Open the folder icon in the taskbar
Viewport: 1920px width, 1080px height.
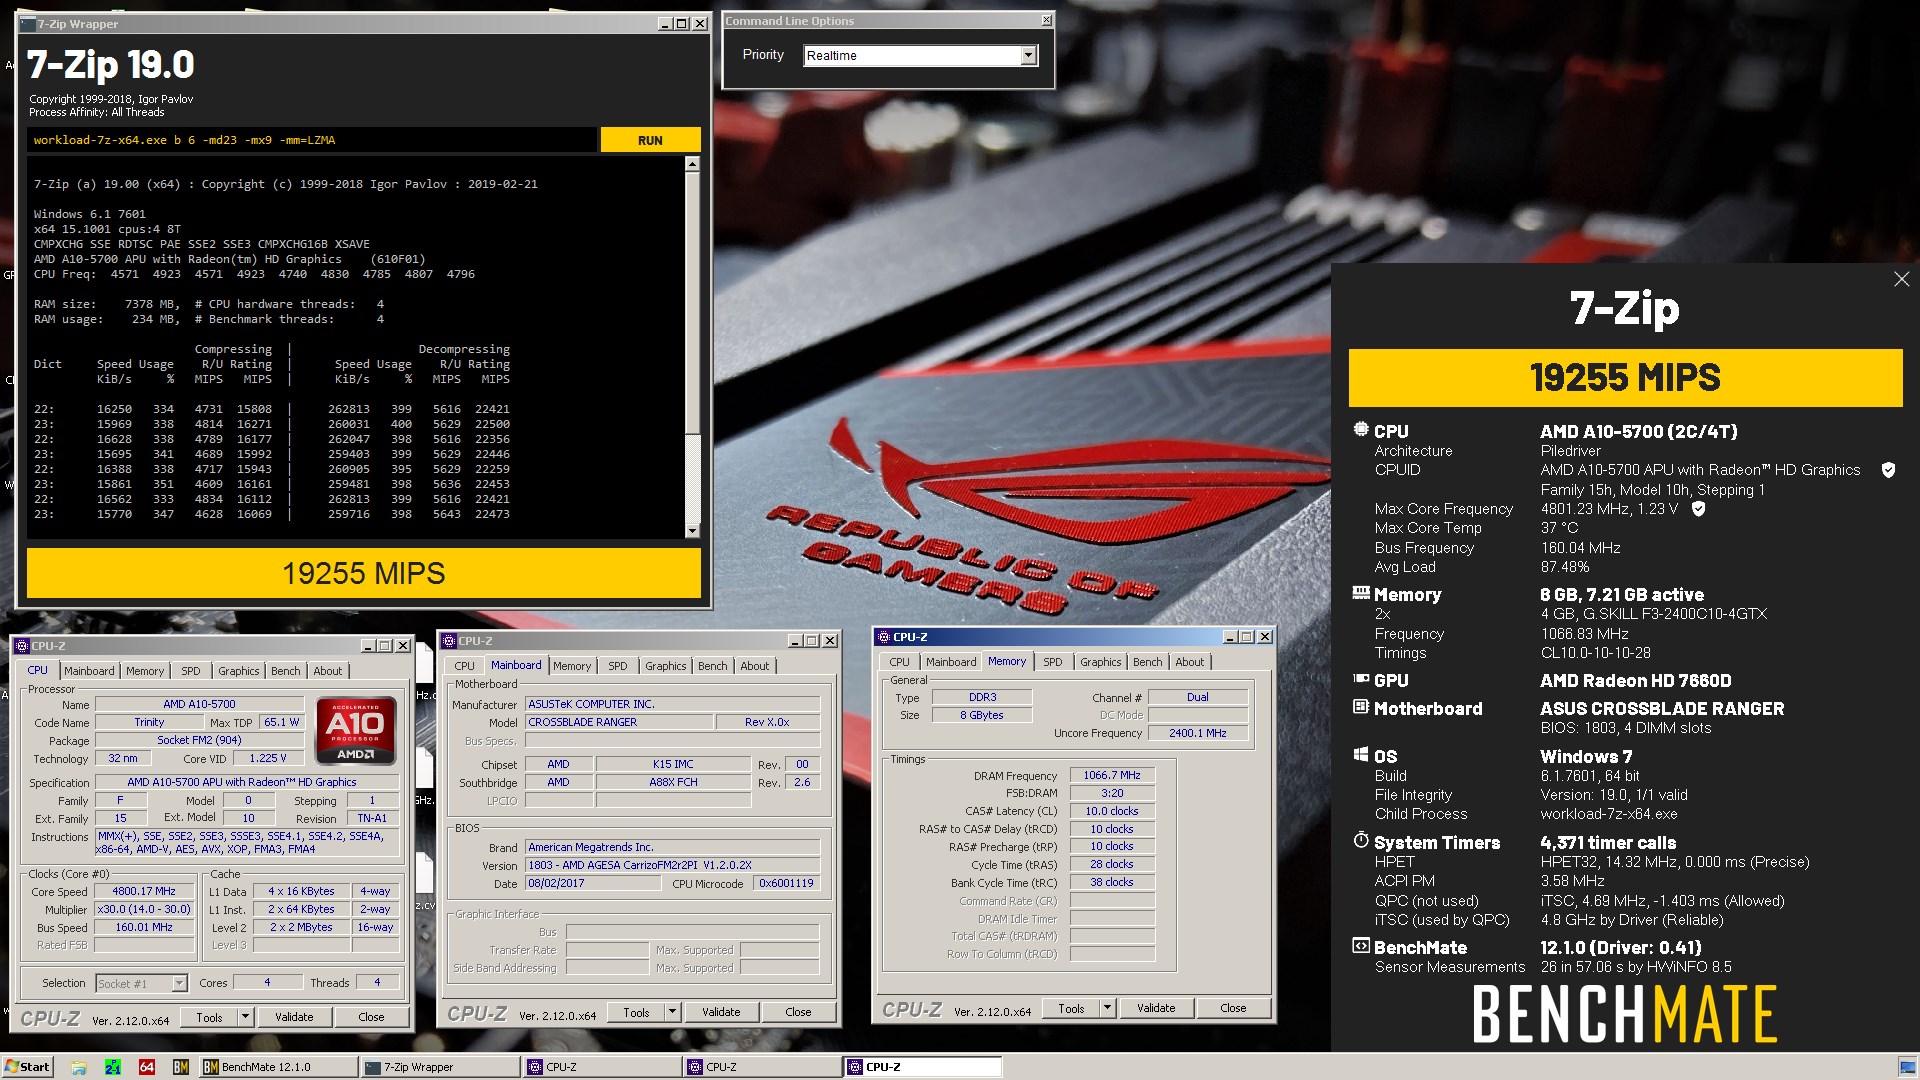coord(78,1067)
